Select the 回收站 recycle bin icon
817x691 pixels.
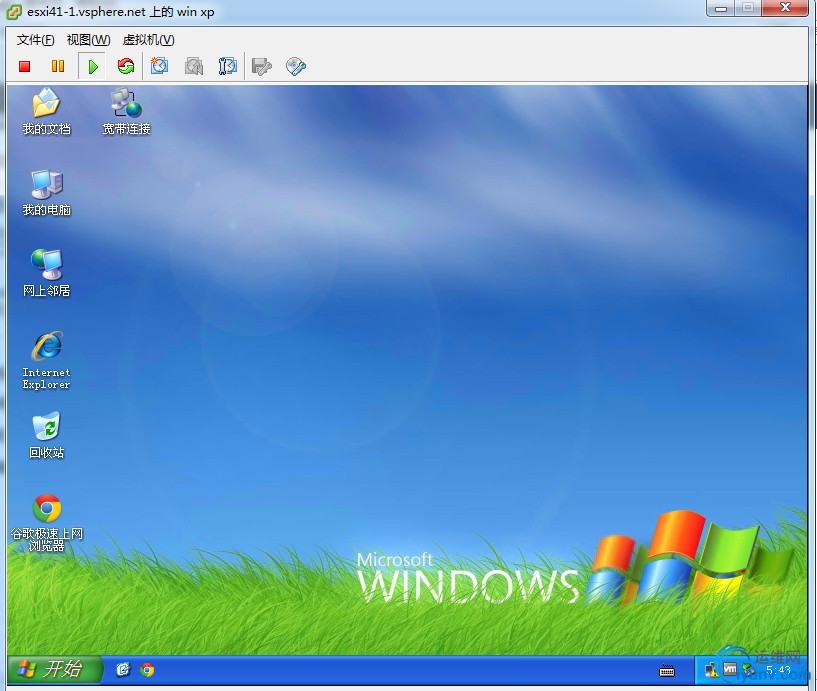(46, 436)
